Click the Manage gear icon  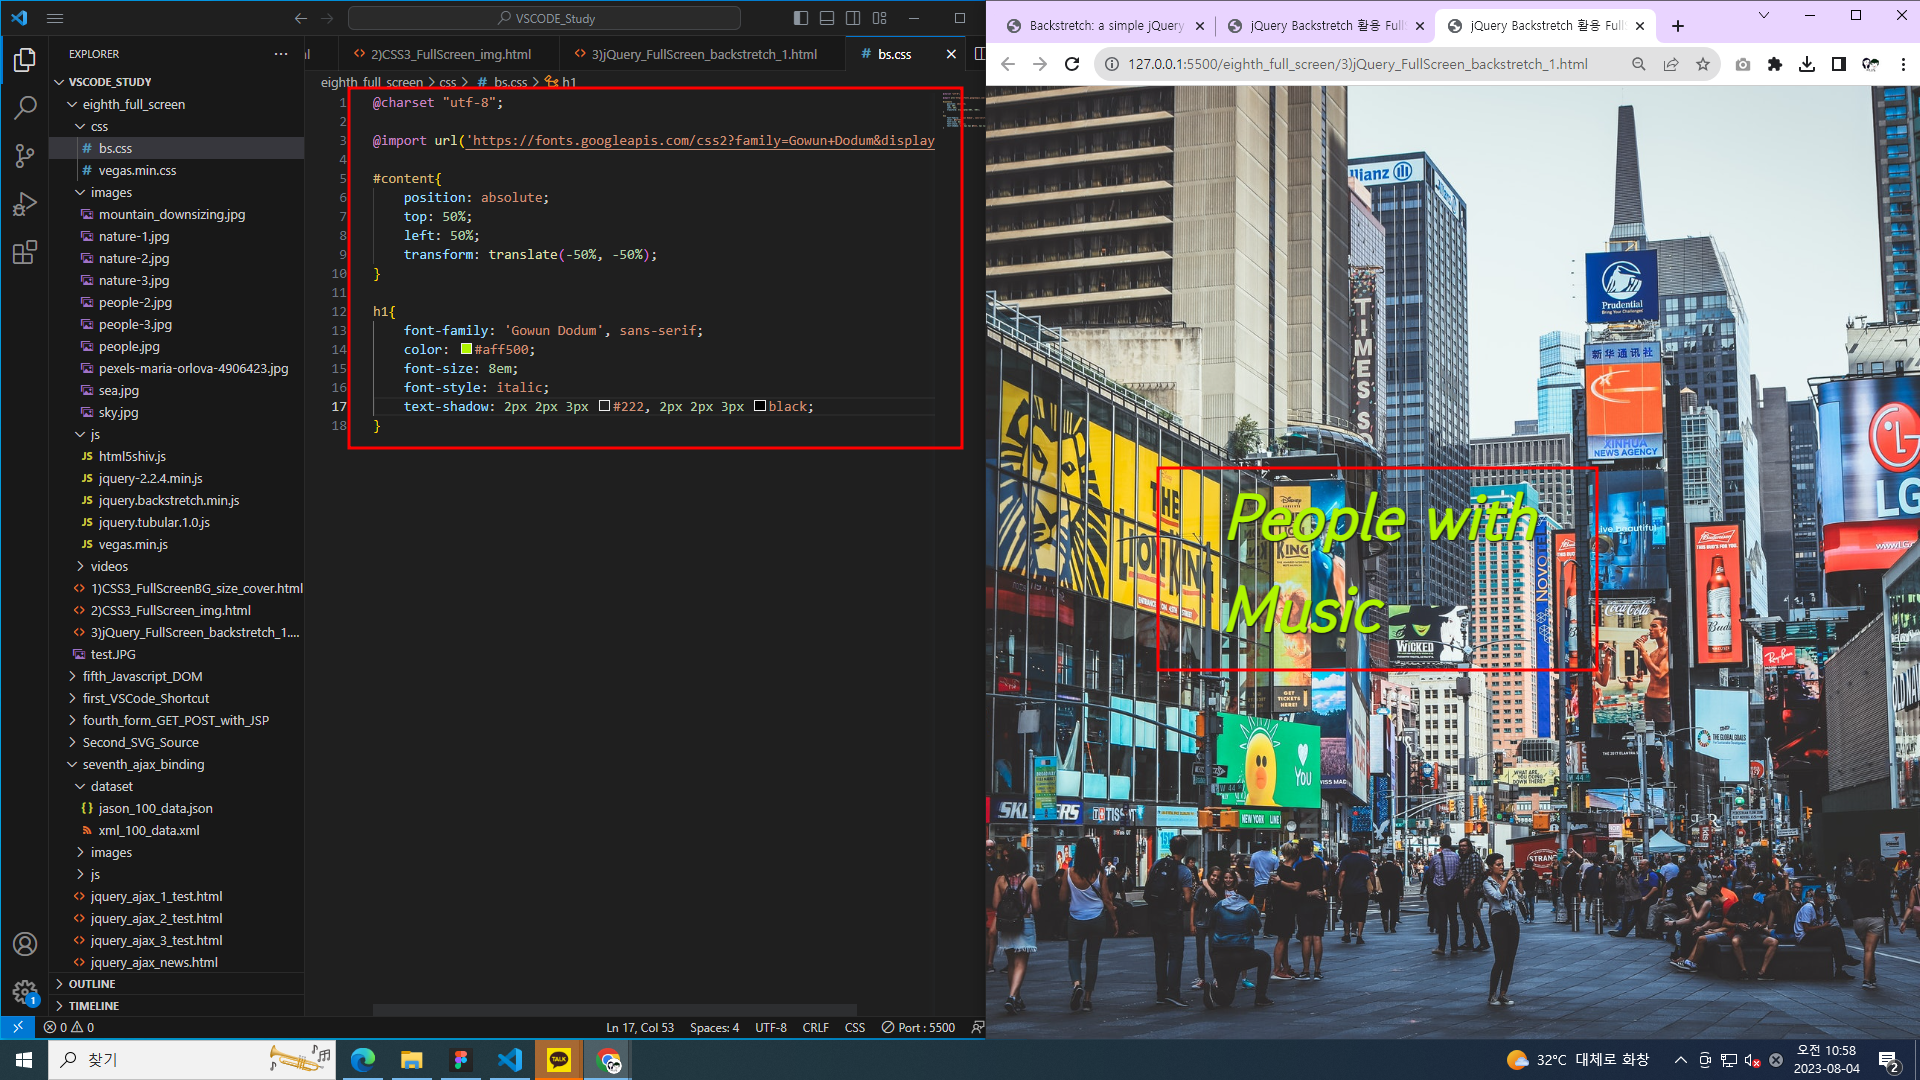point(25,991)
